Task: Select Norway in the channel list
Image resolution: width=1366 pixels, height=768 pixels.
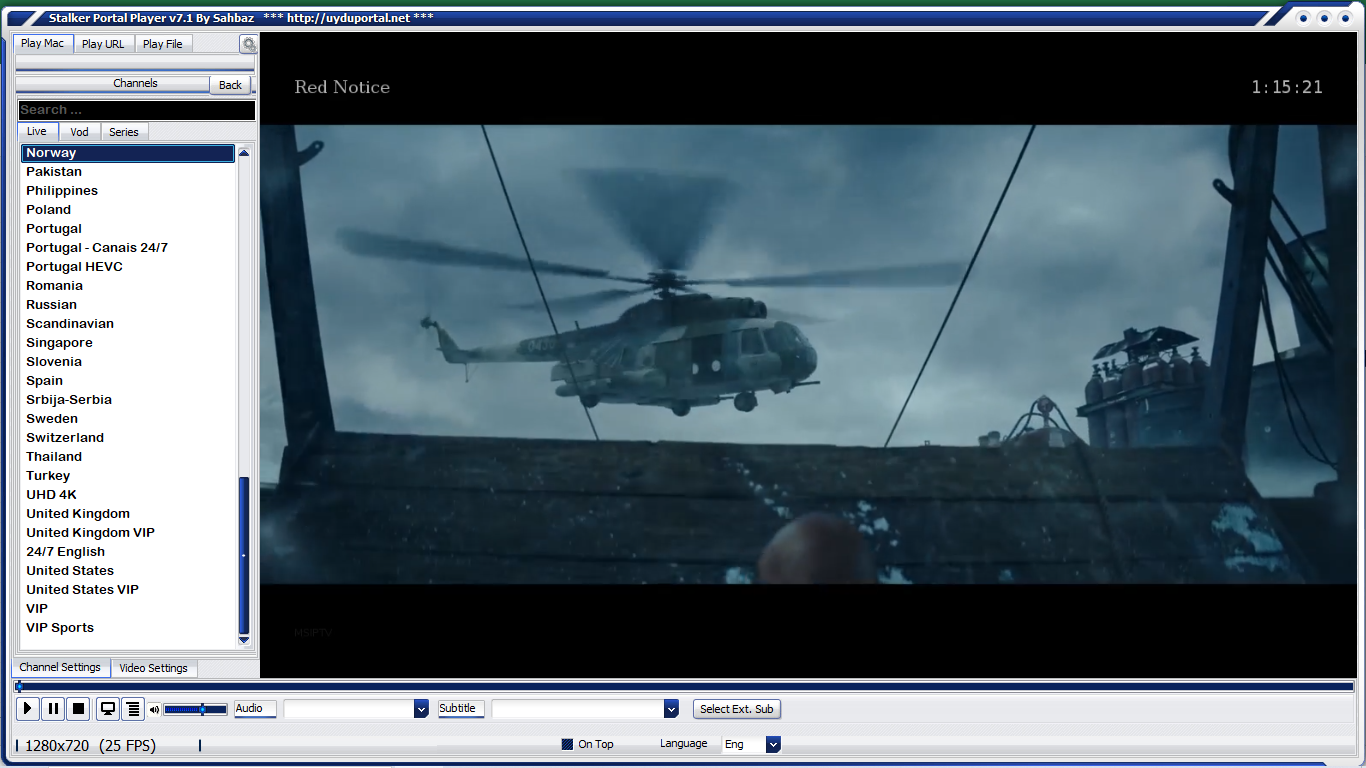Action: coord(128,153)
